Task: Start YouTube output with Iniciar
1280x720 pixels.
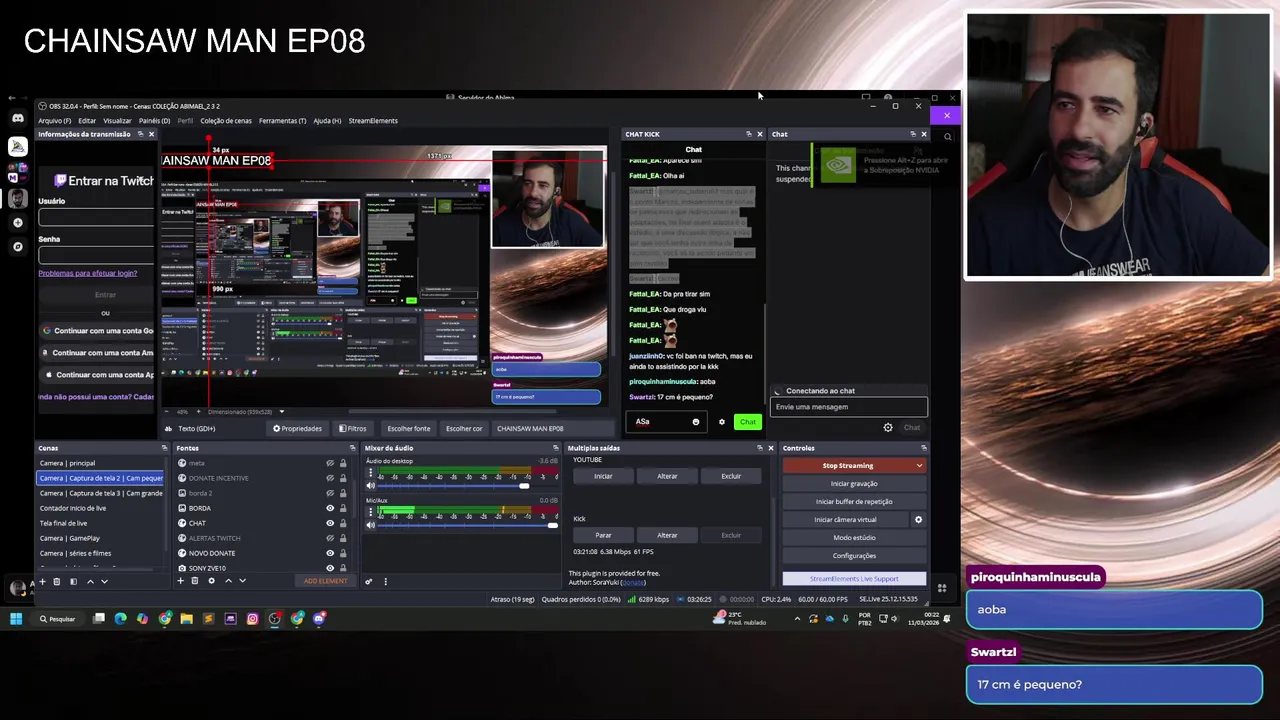Action: click(x=603, y=476)
